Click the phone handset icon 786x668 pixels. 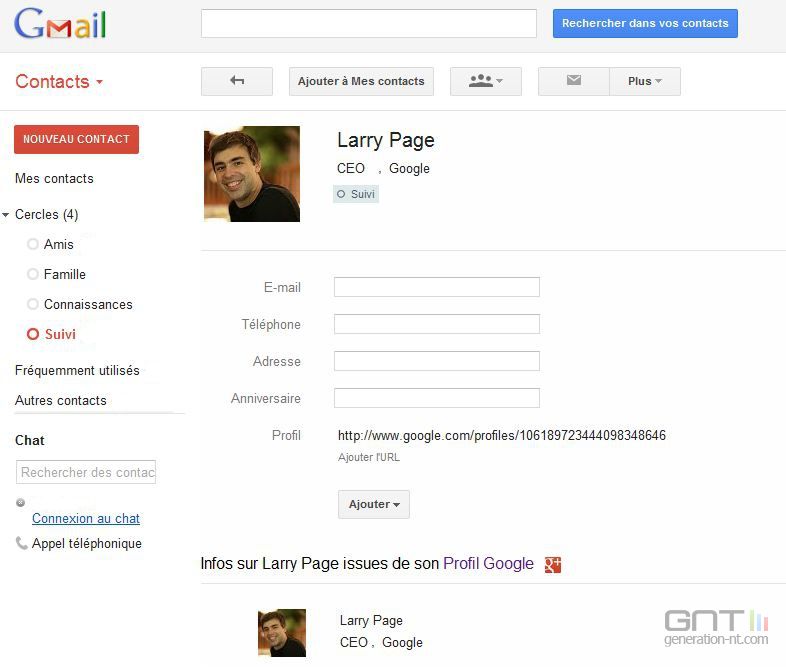[21, 543]
